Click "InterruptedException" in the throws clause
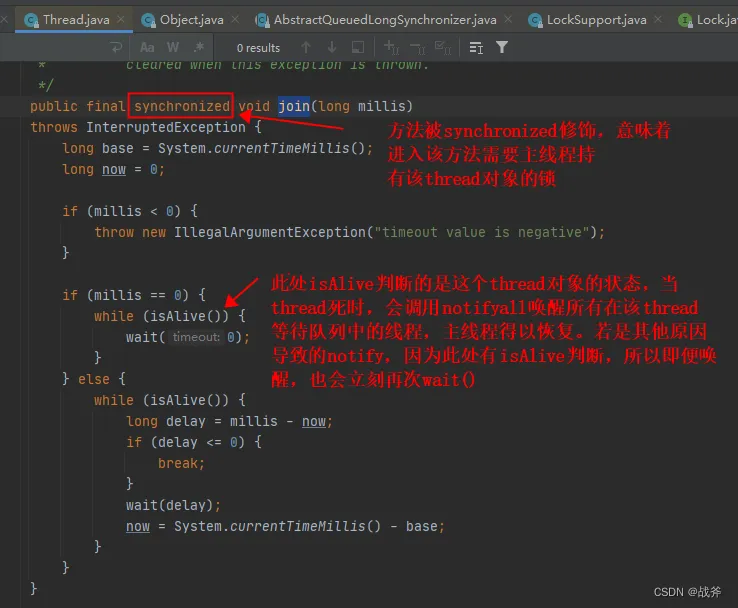Image resolution: width=738 pixels, height=608 pixels. 166,127
